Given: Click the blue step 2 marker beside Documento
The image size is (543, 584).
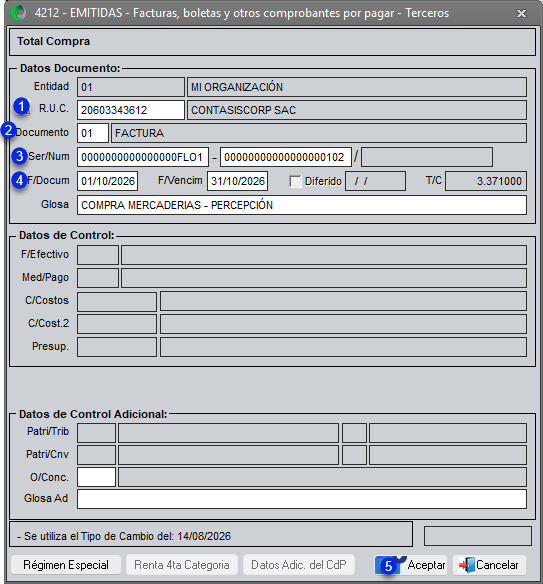Looking at the screenshot, I should (x=8, y=131).
